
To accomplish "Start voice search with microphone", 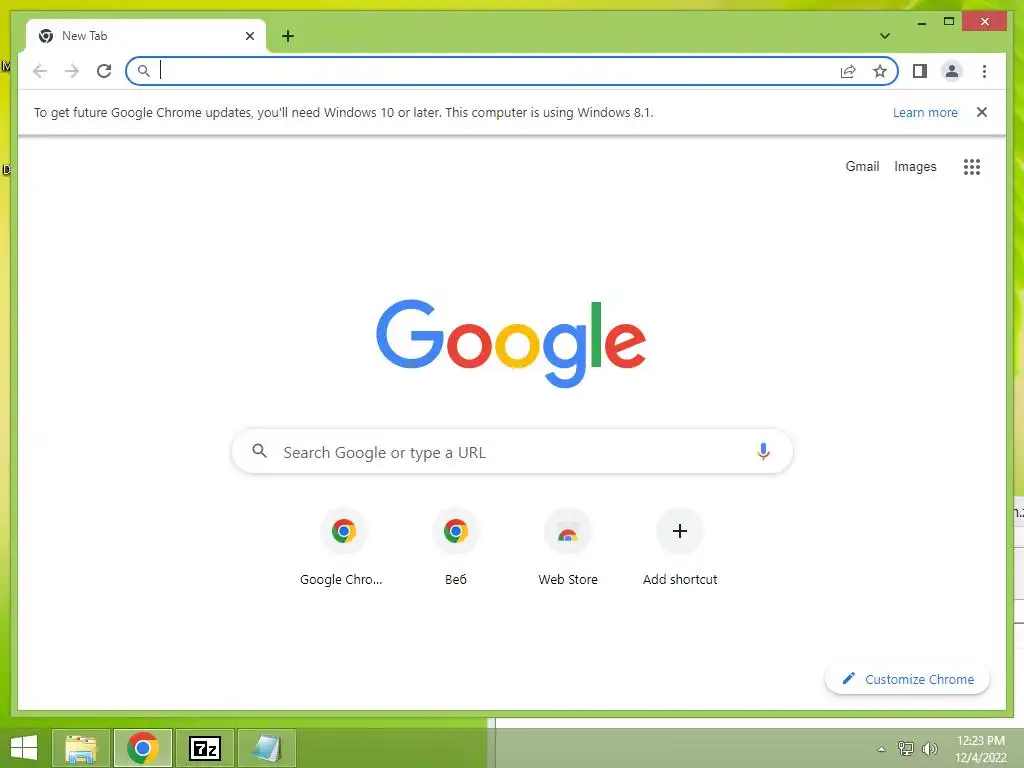I will 763,451.
